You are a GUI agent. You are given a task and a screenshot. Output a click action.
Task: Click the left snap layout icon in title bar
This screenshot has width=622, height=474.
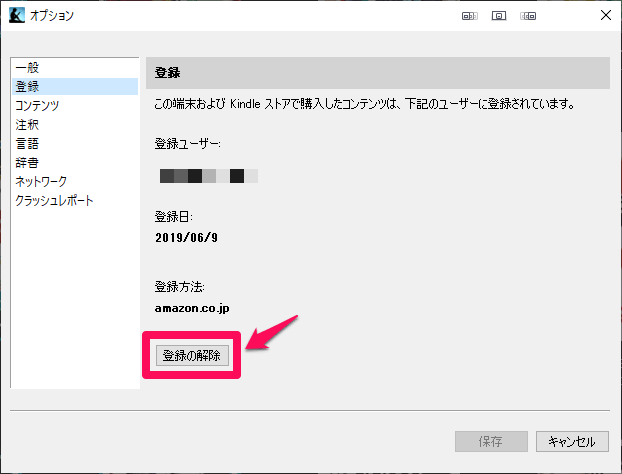[470, 16]
